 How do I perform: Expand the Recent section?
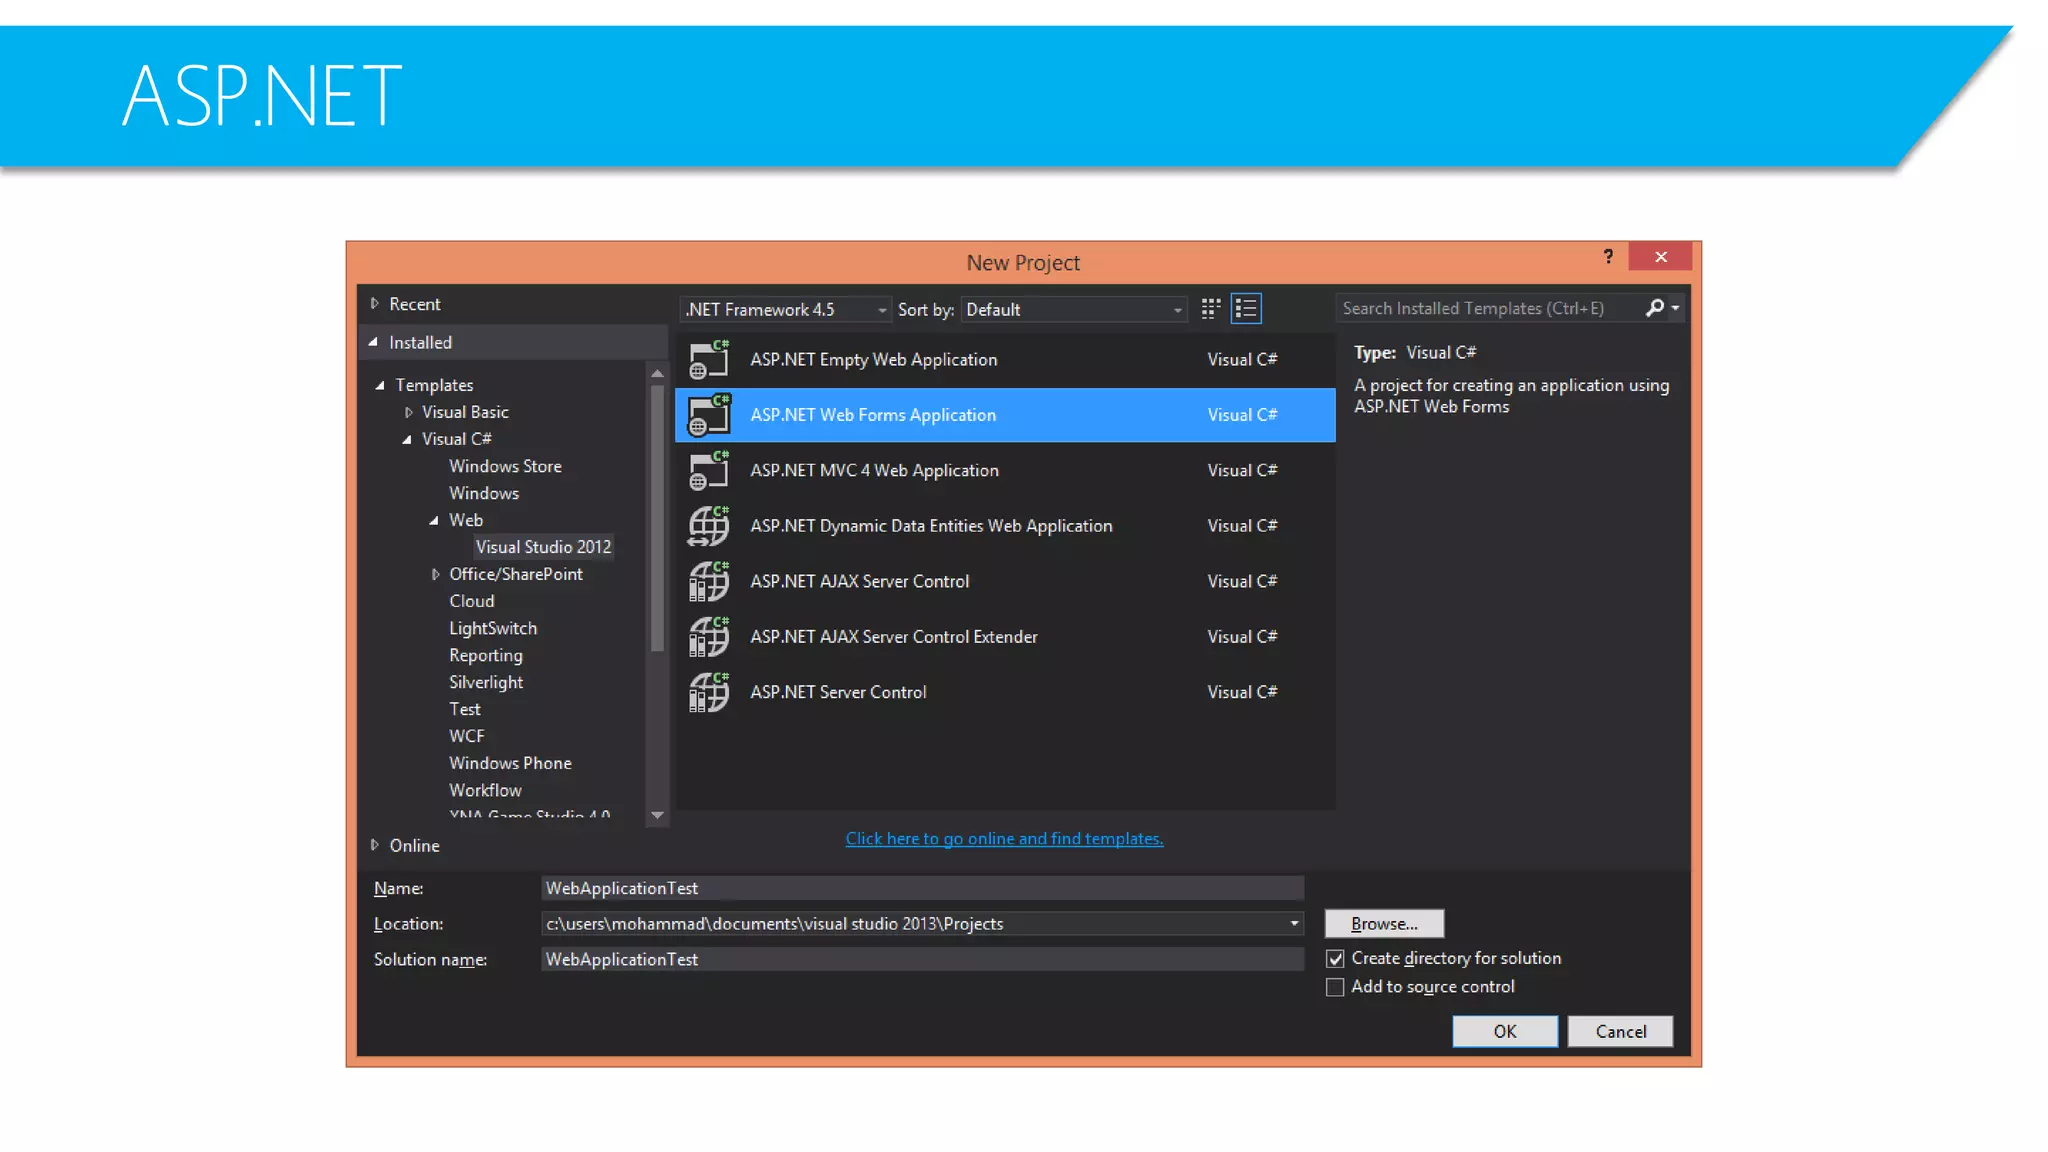point(375,303)
